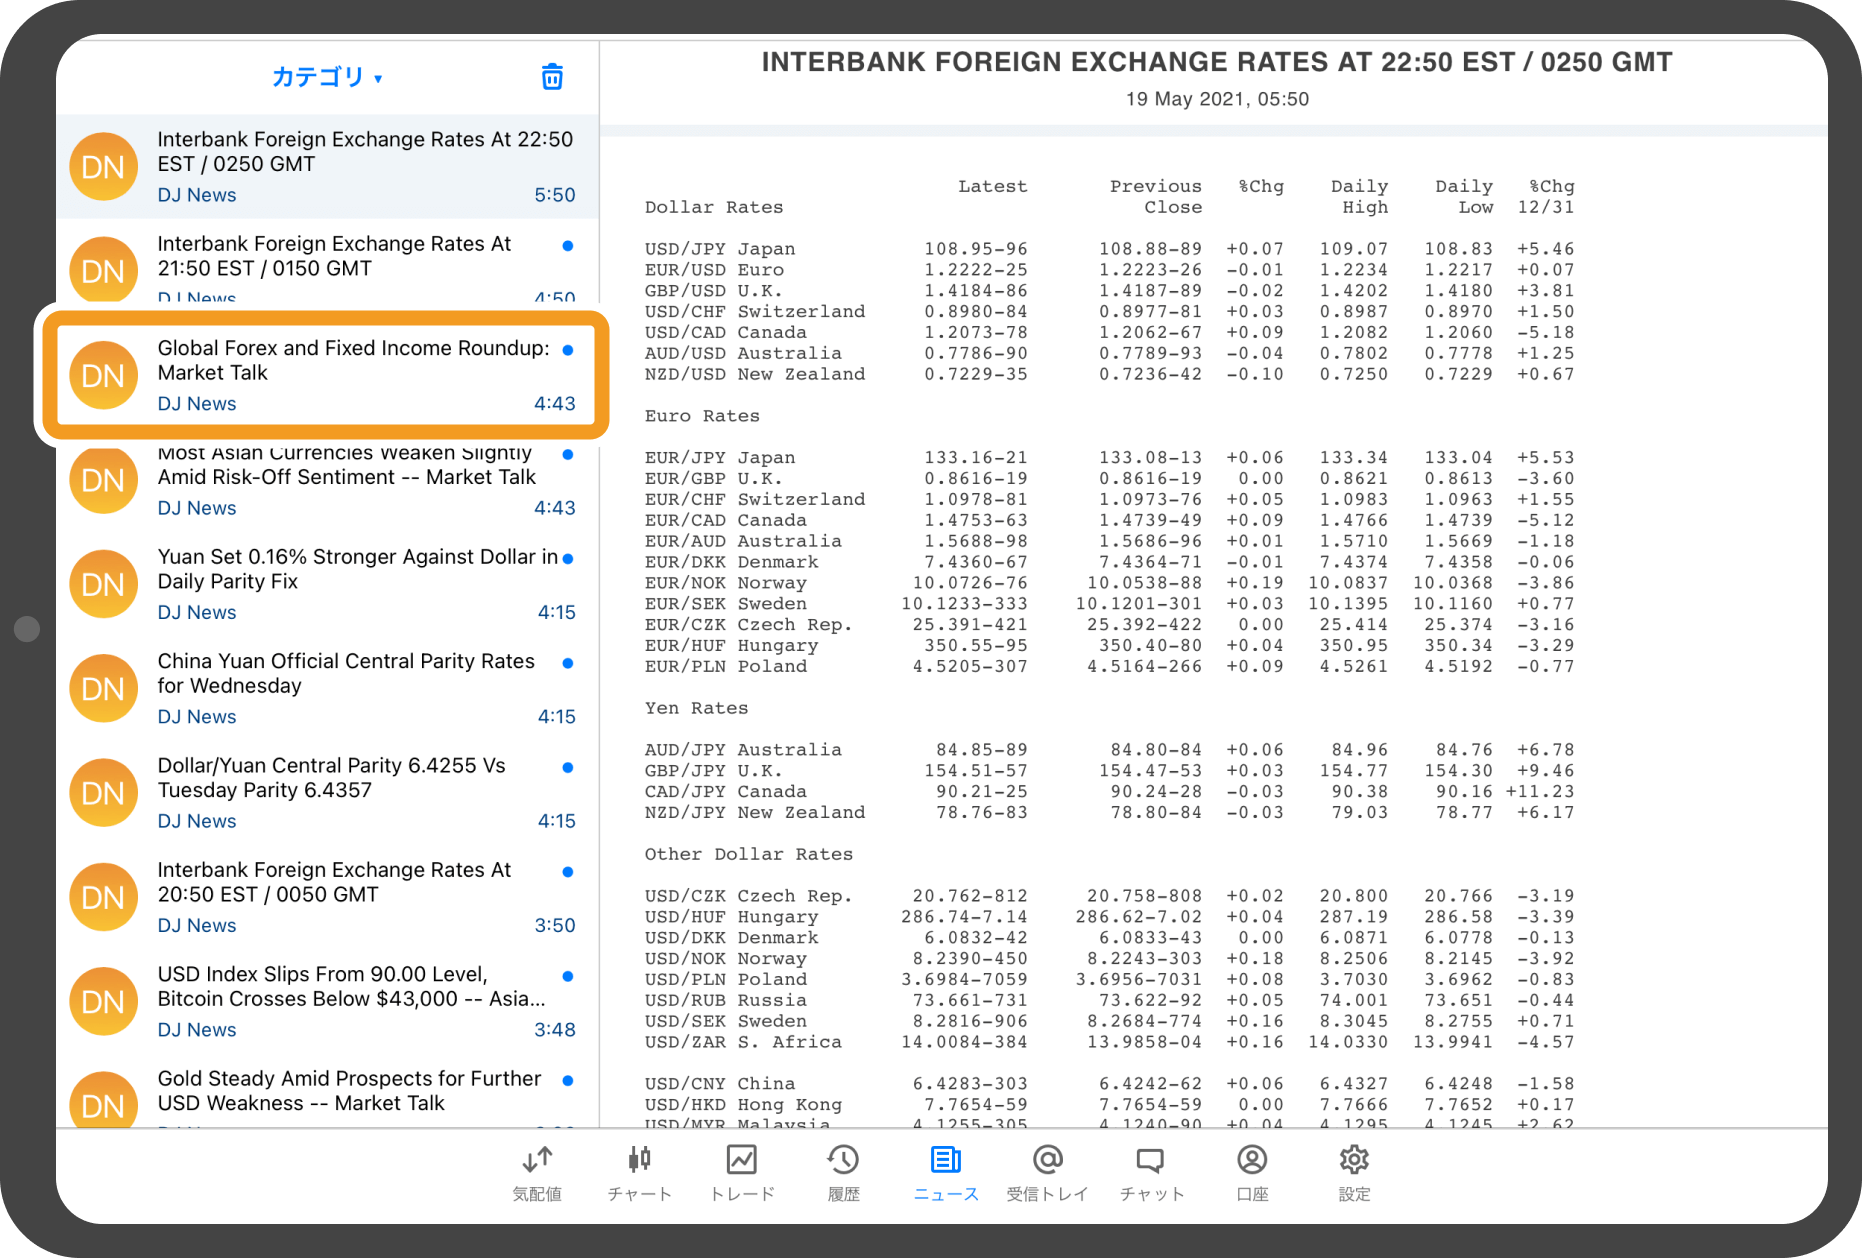Open the カテゴリ category dropdown
1862x1258 pixels.
coord(327,77)
